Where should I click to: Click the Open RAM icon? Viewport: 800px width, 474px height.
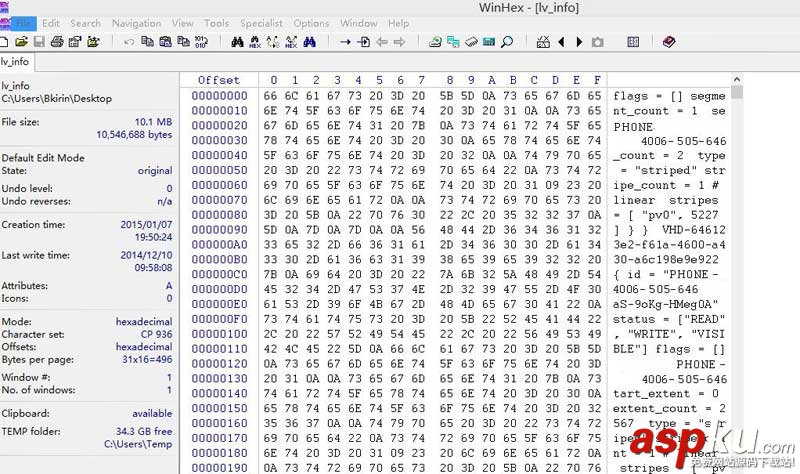point(471,42)
